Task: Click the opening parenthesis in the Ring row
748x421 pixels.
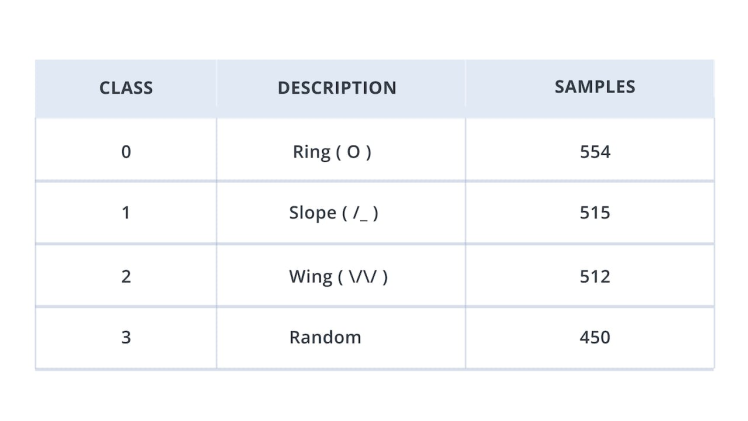Action: tap(339, 152)
